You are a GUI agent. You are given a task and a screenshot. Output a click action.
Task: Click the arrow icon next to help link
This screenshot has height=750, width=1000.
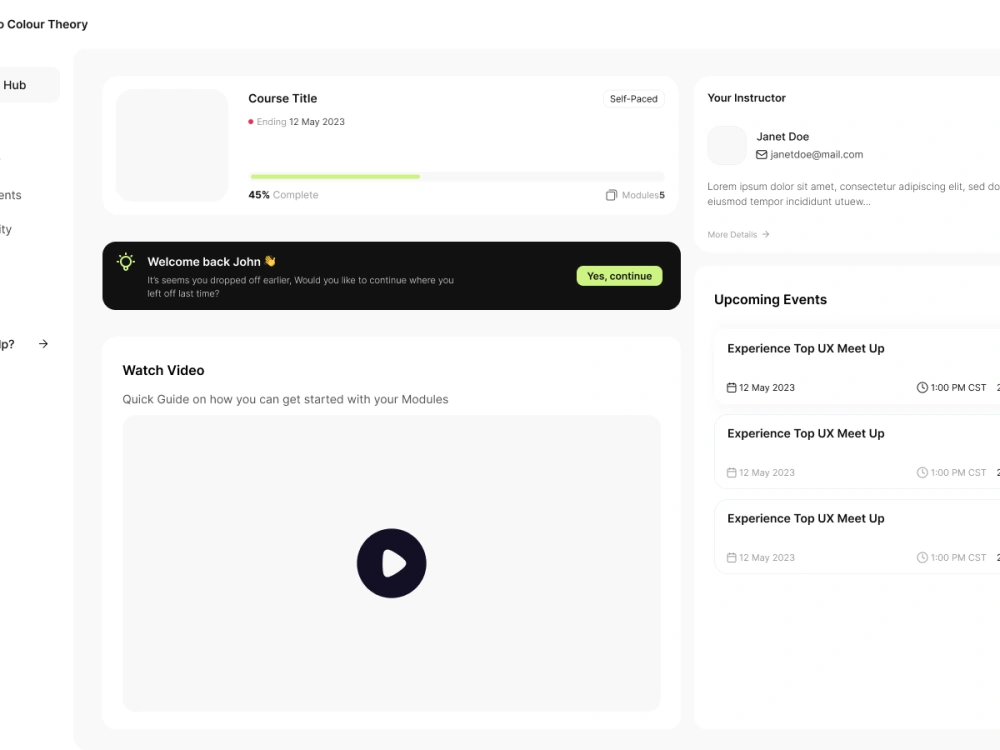[43, 344]
